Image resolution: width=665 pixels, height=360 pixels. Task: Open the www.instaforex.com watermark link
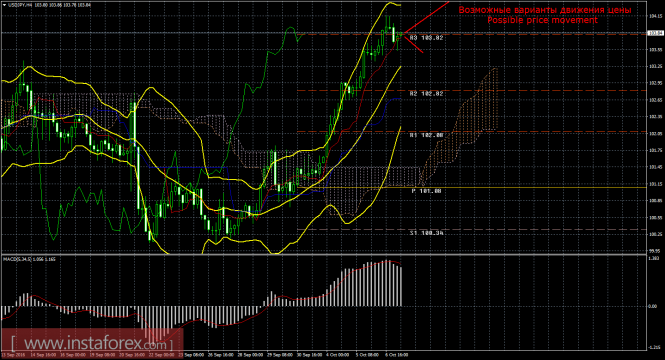click(x=92, y=343)
